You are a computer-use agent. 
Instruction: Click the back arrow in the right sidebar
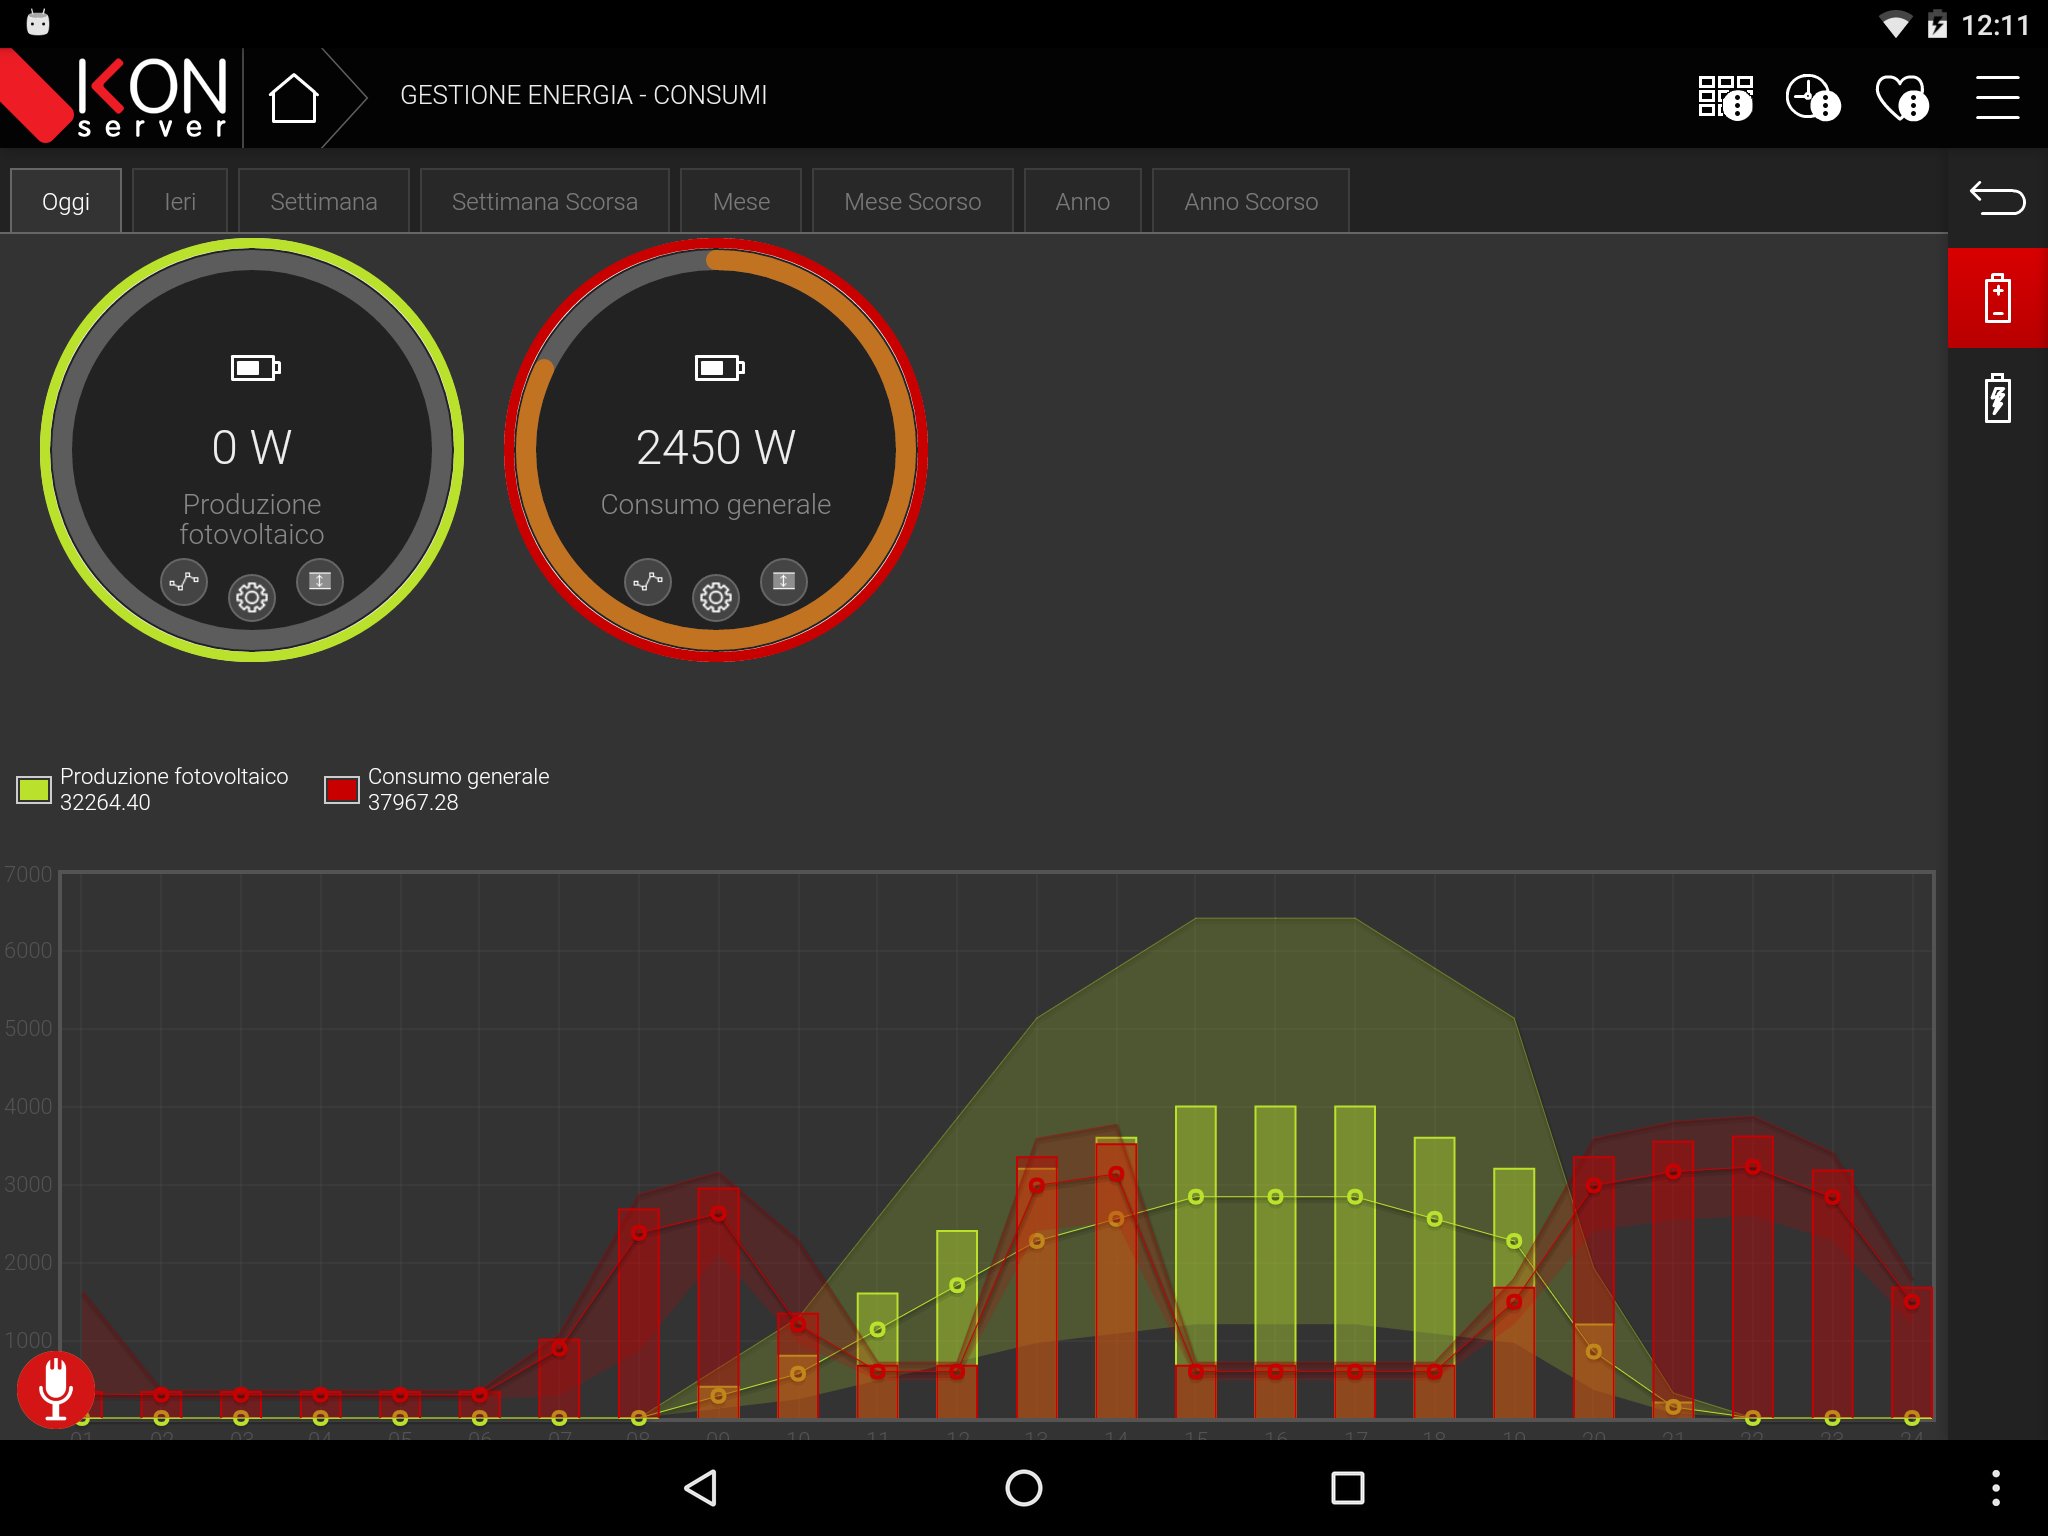1997,200
